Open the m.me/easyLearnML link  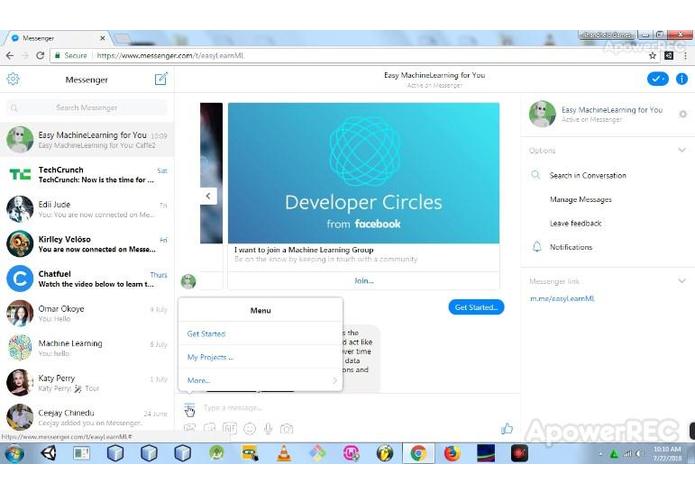click(x=562, y=299)
